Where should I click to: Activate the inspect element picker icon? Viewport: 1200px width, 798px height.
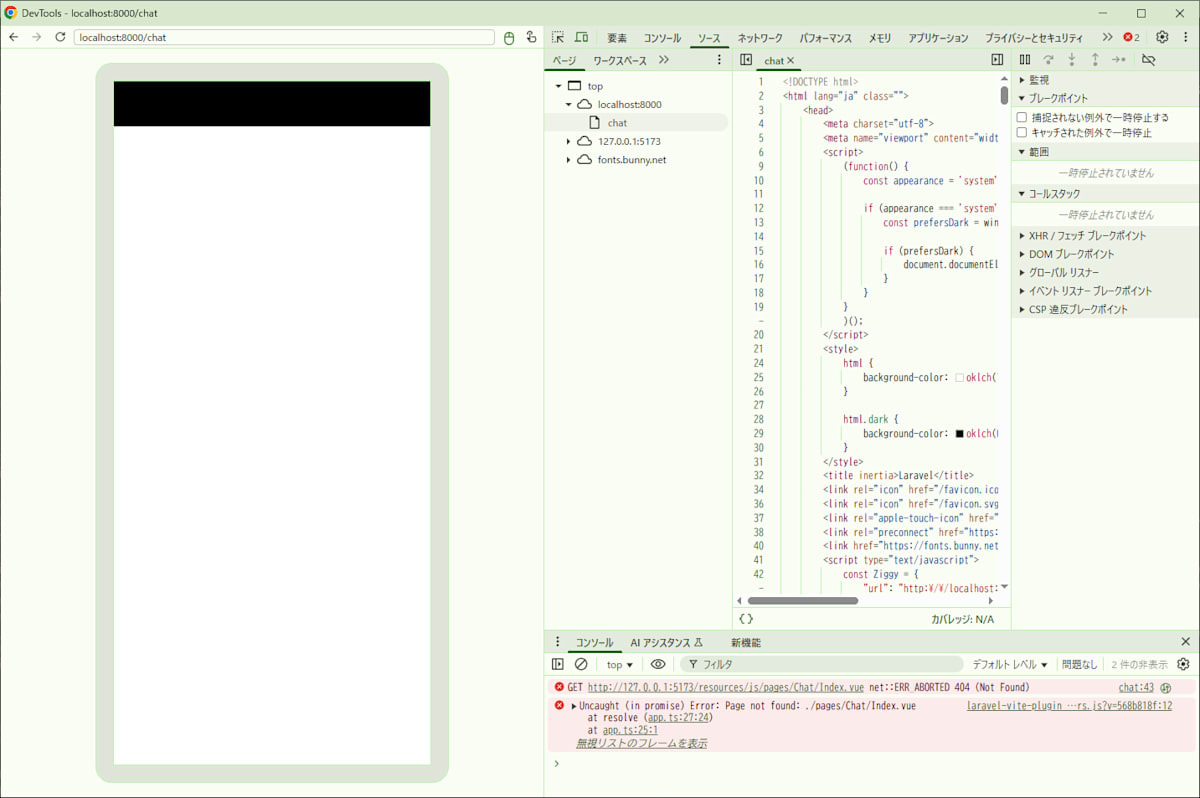coord(558,37)
